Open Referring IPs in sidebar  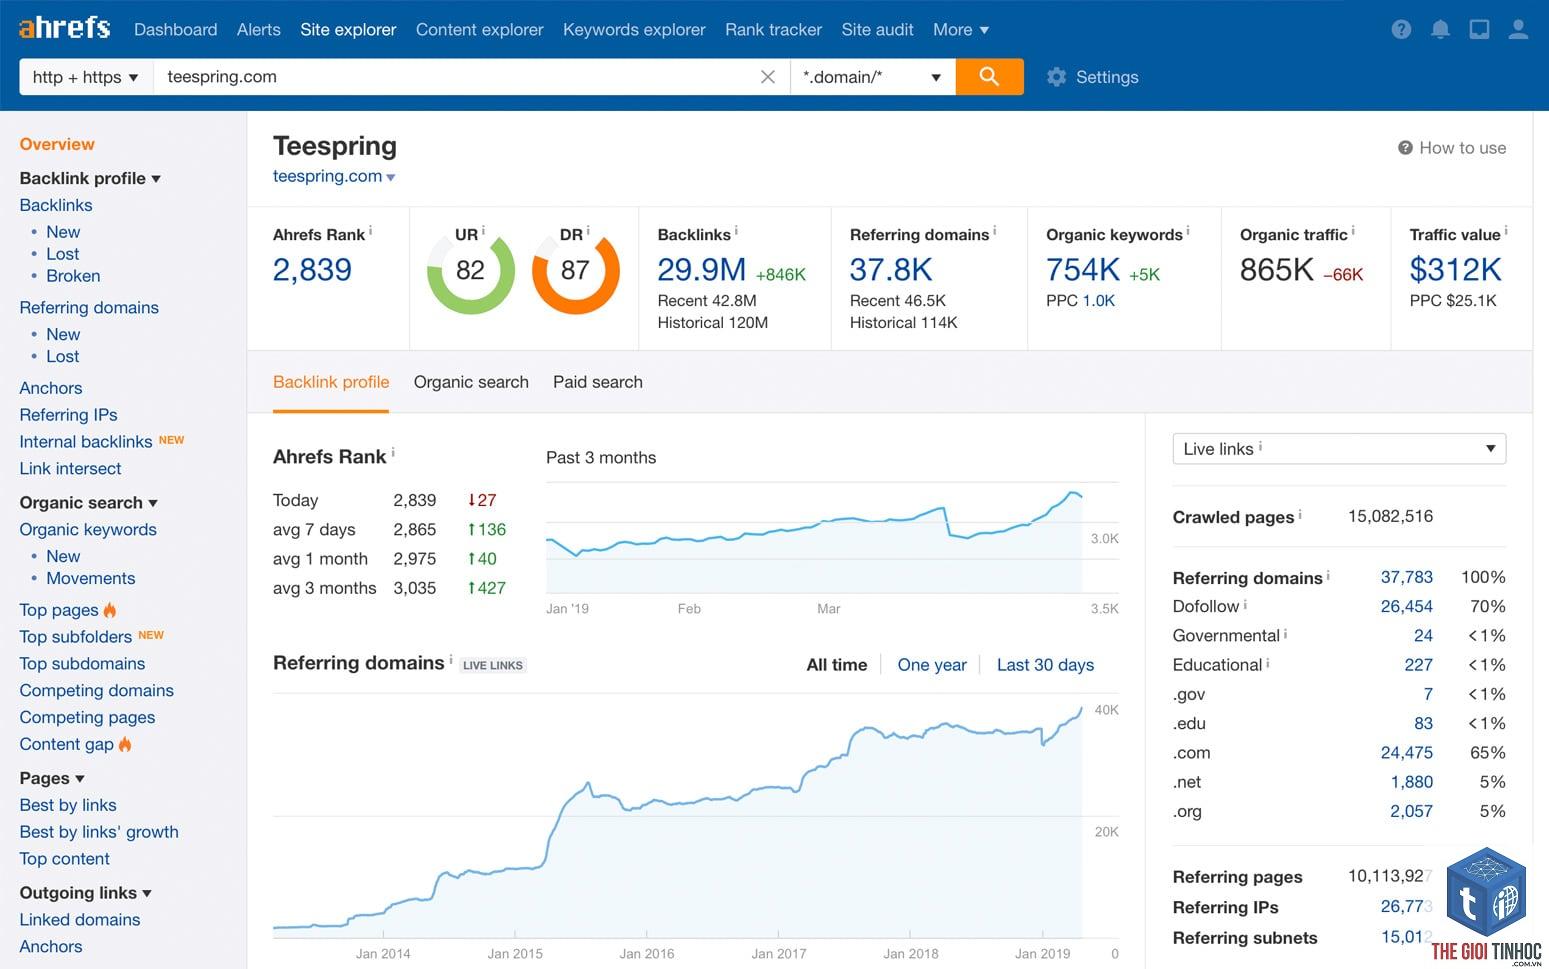tap(68, 414)
